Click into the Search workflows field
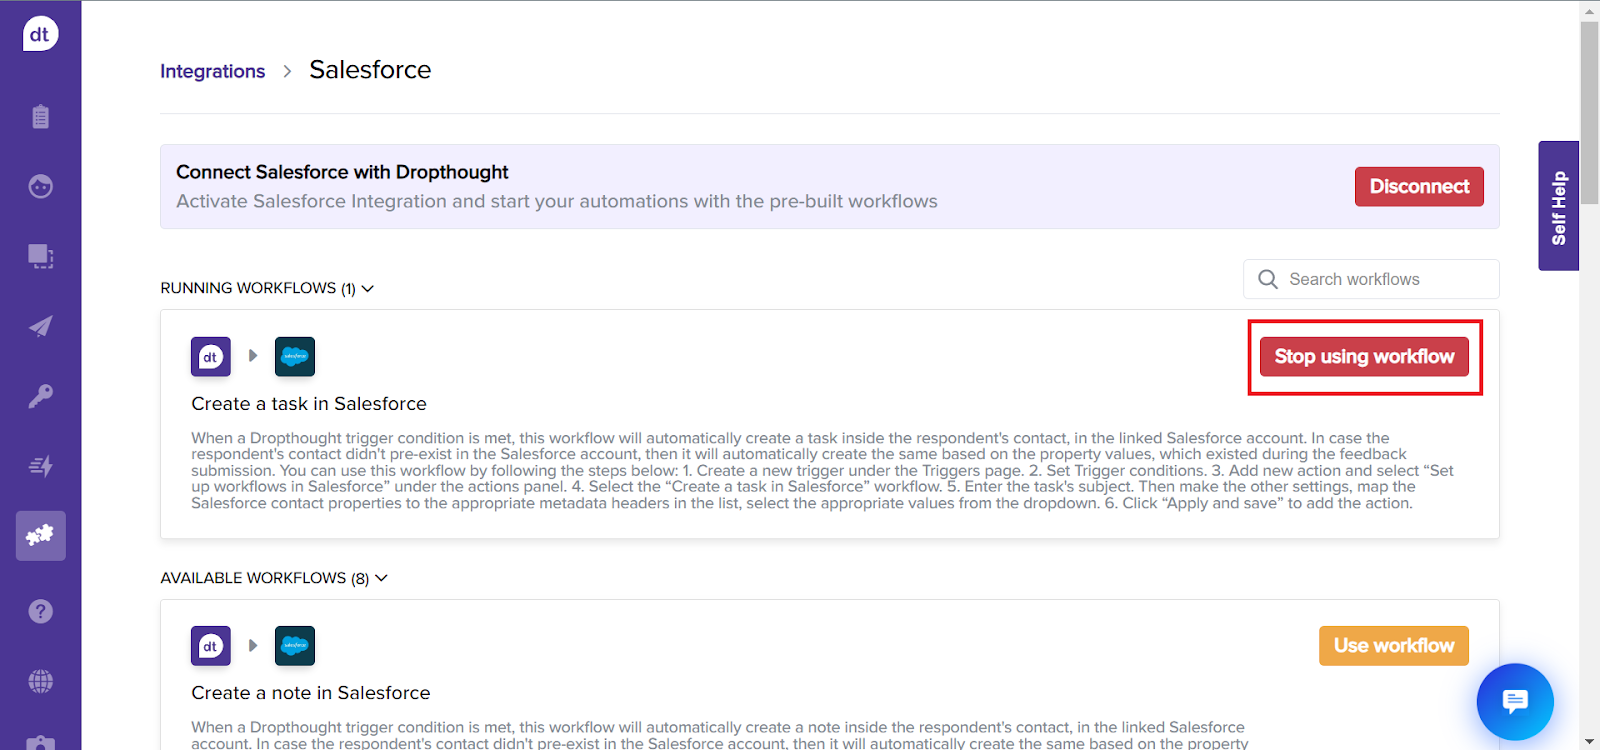The image size is (1600, 750). click(1385, 279)
